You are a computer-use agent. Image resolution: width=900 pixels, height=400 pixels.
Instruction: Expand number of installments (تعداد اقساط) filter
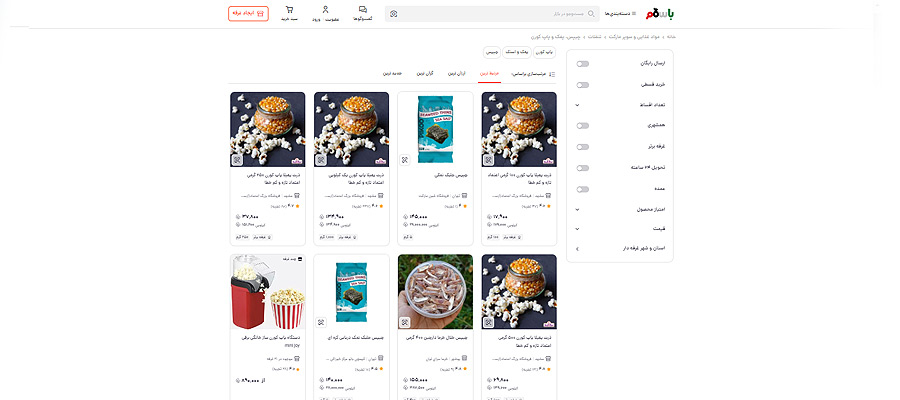pyautogui.click(x=577, y=105)
